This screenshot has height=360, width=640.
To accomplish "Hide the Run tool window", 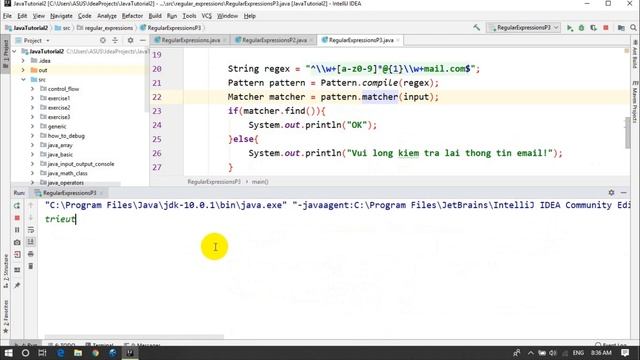I will point(623,192).
